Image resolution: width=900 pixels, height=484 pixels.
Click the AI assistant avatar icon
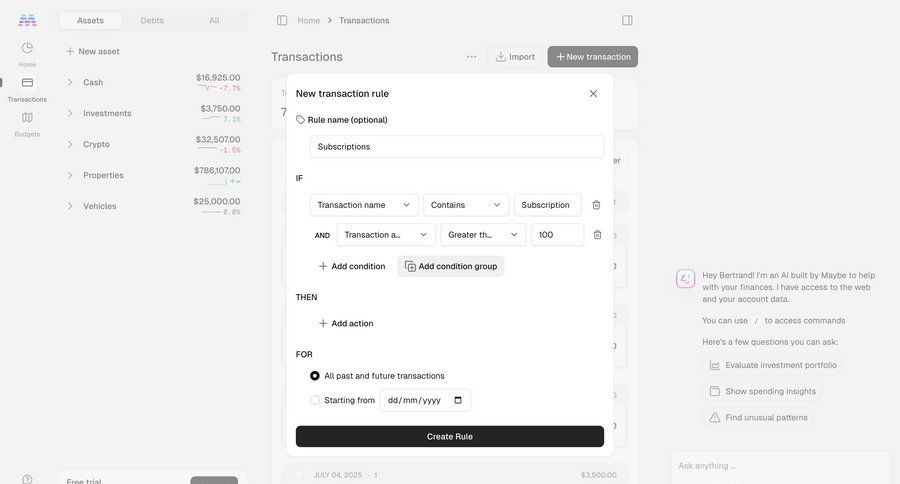click(x=685, y=279)
